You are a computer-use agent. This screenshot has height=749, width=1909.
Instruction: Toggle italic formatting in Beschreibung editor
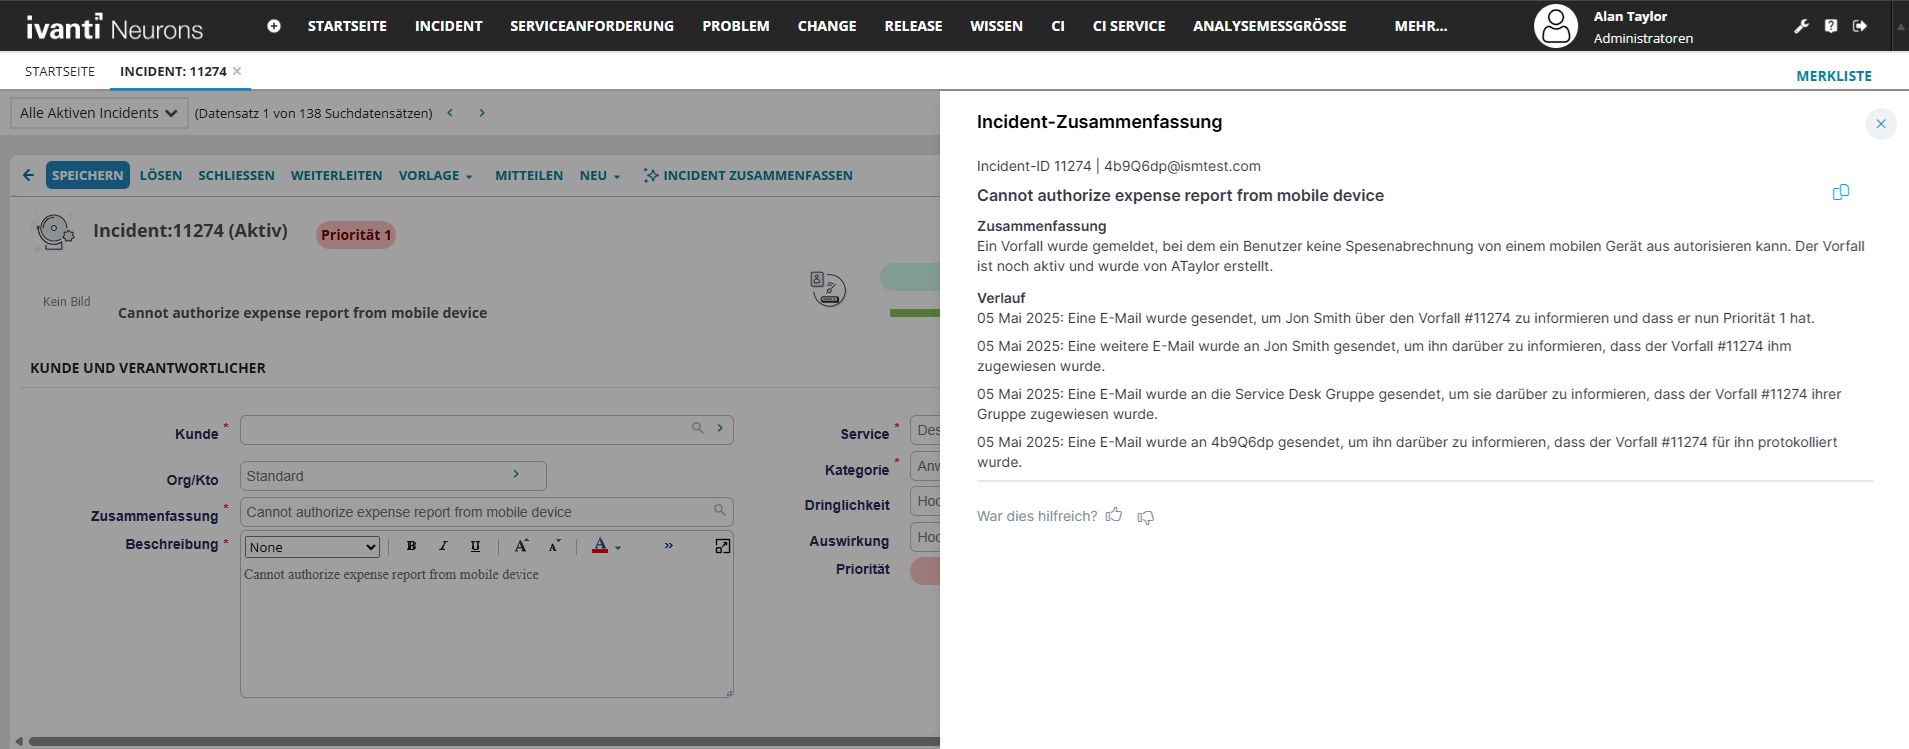[443, 546]
